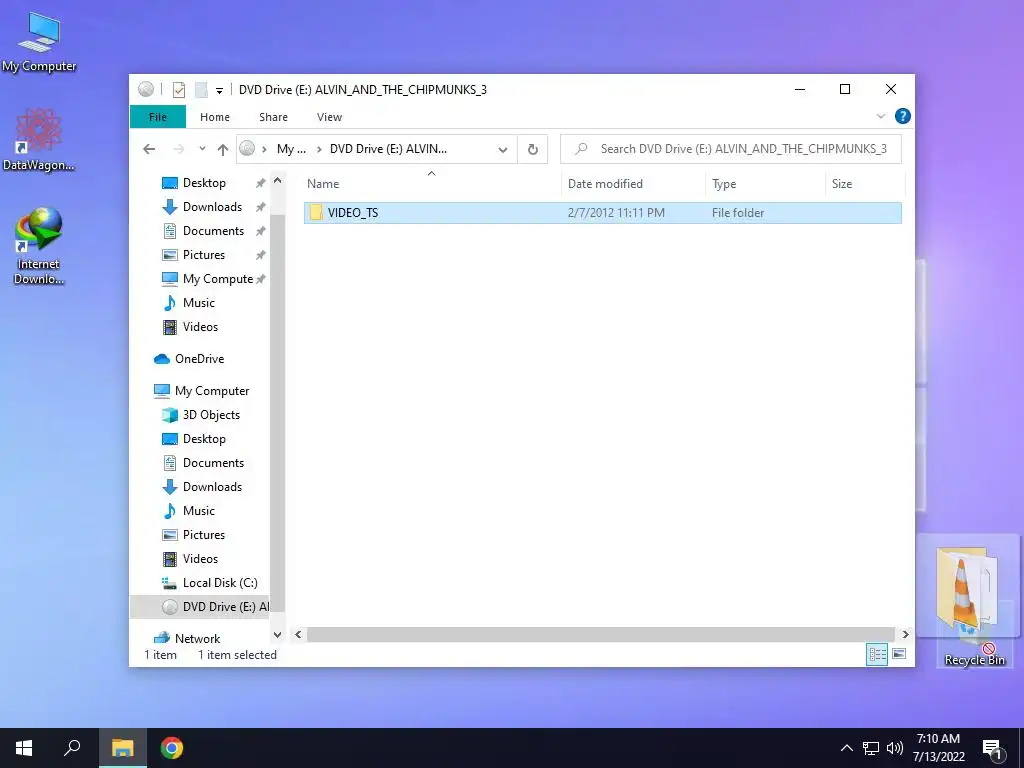This screenshot has height=768, width=1024.
Task: Click File Explorer taskbar icon
Action: (x=123, y=748)
